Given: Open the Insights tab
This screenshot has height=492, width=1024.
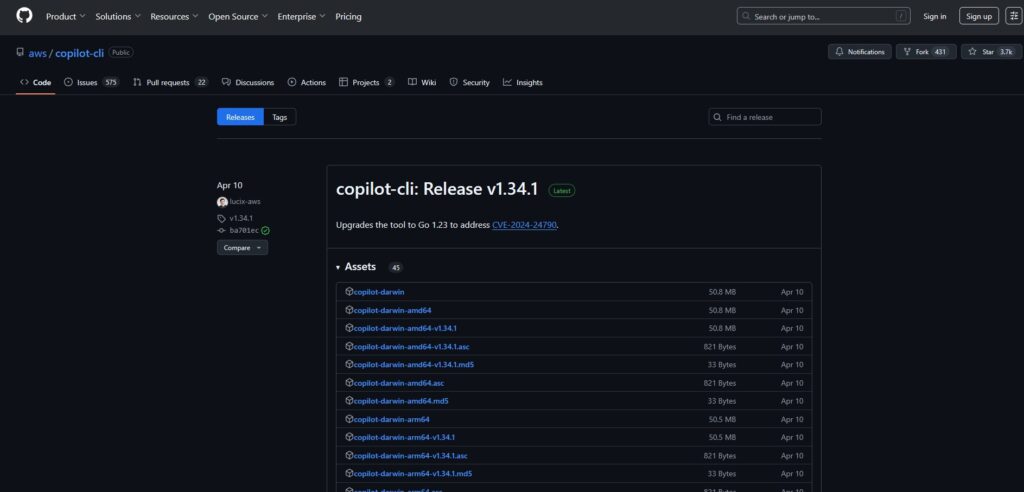Looking at the screenshot, I should (522, 82).
